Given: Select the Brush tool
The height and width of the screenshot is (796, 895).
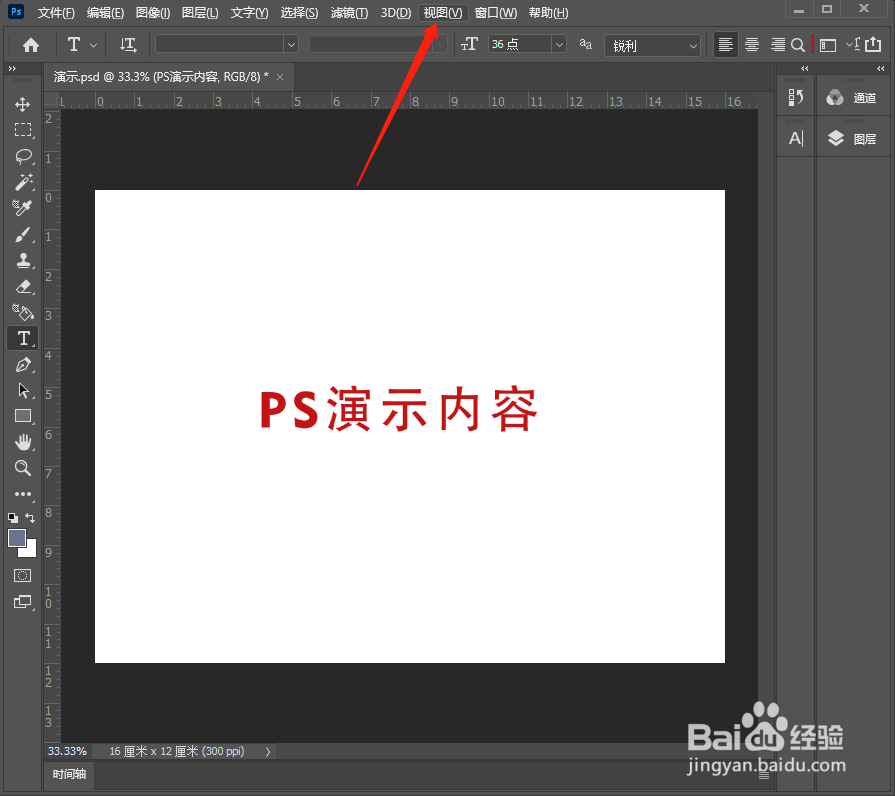Looking at the screenshot, I should pos(23,235).
